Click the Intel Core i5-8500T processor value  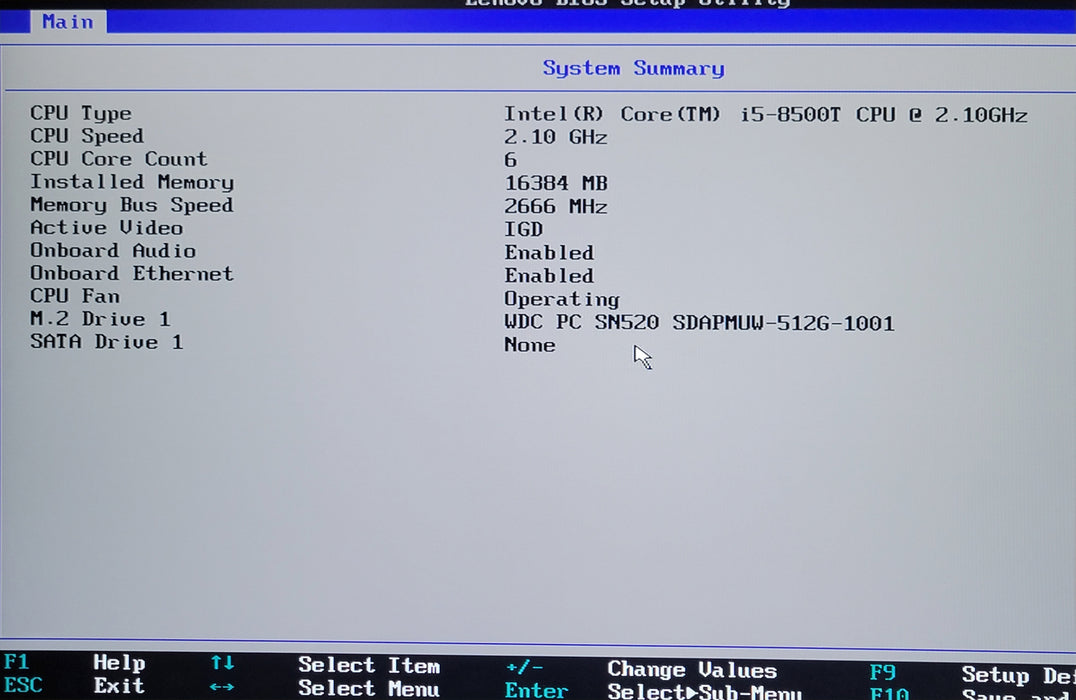[x=766, y=115]
